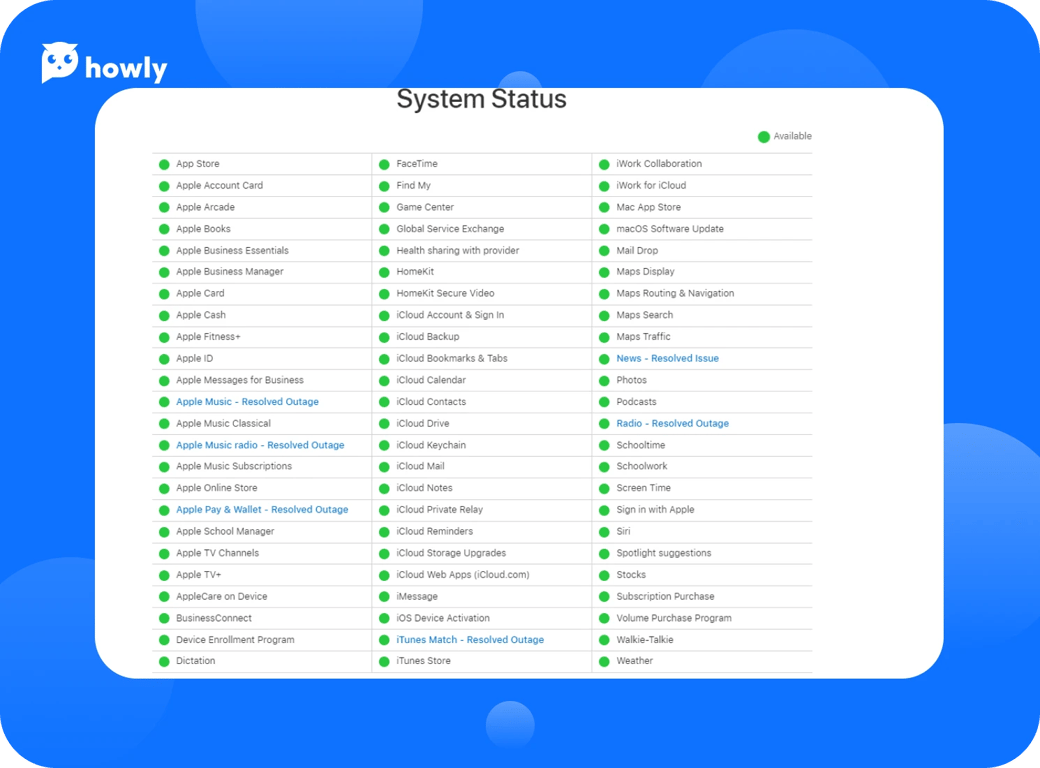Click the iCloud Drive service entry
The height and width of the screenshot is (768, 1040).
(422, 424)
